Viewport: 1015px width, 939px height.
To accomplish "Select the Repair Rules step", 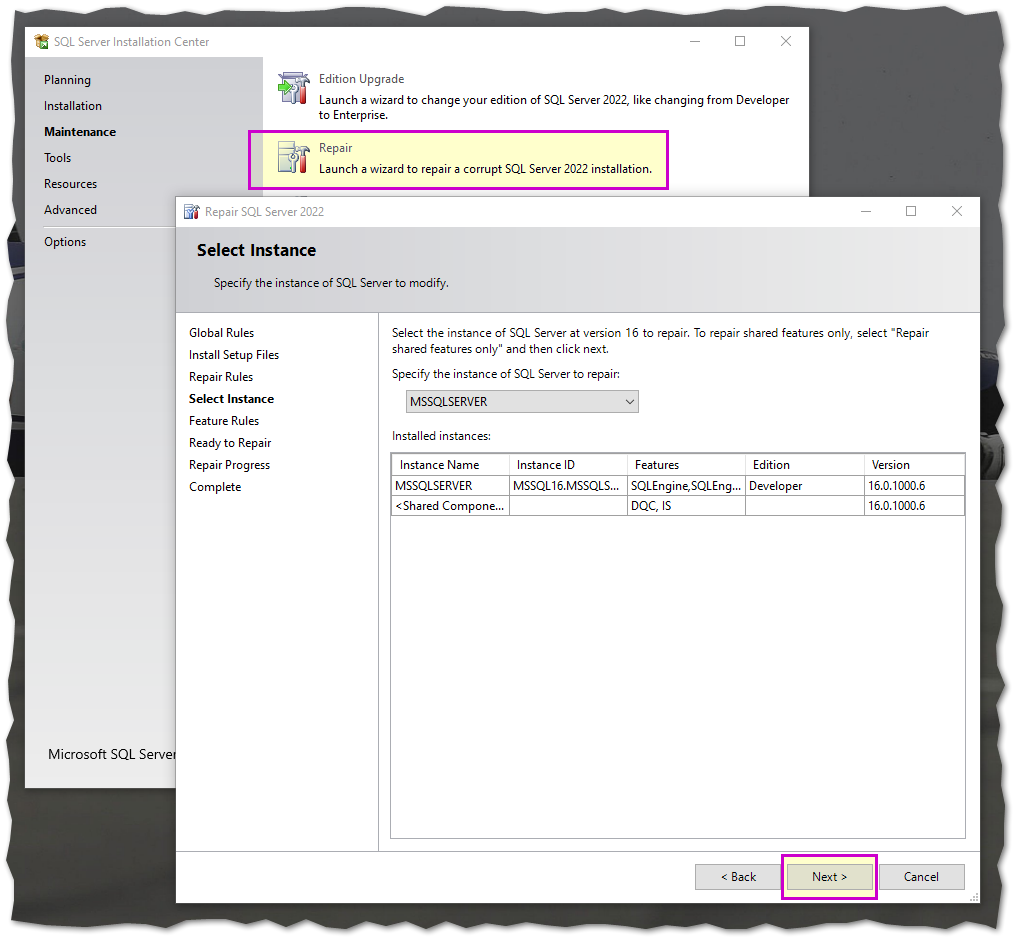I will 221,377.
